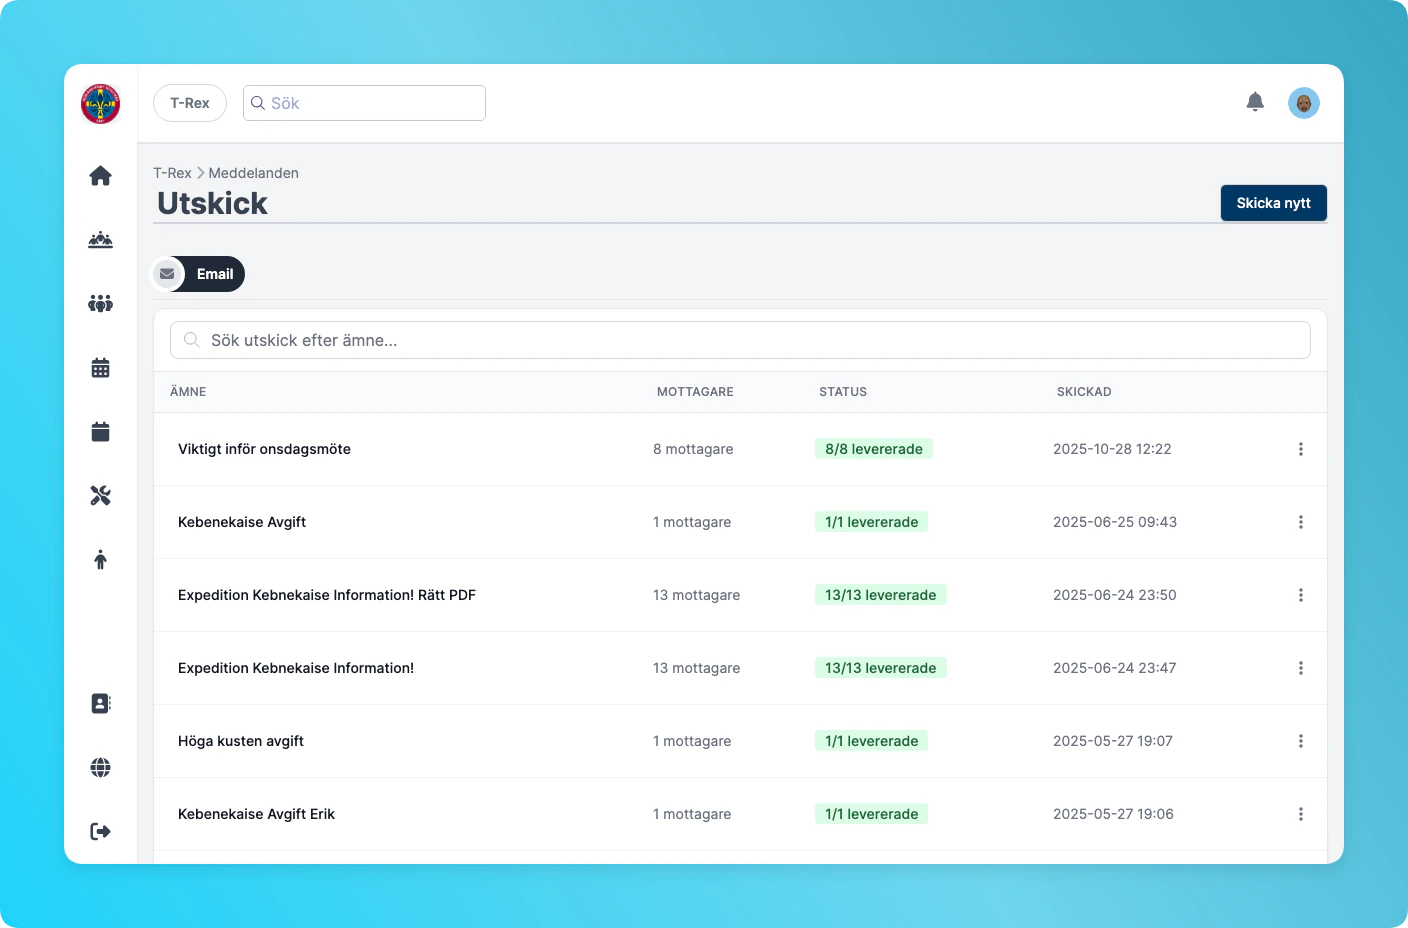
Task: Focus the top Sök search field
Action: [x=364, y=103]
